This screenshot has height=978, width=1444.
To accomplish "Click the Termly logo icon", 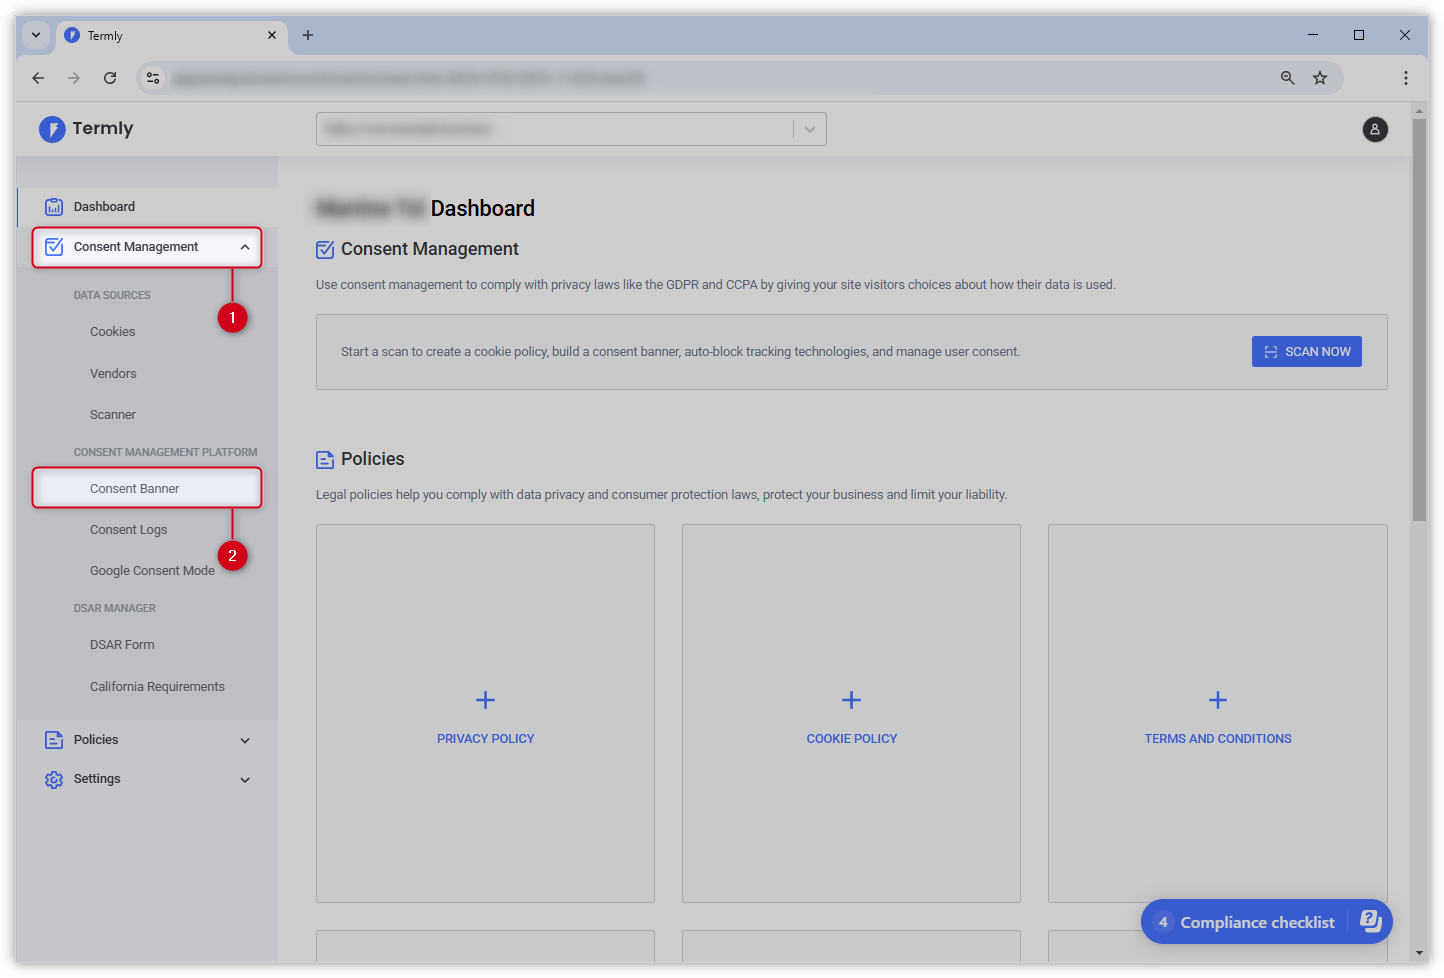I will (x=51, y=129).
